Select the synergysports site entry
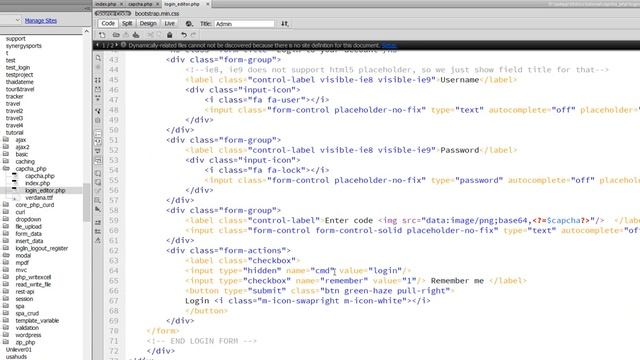 coord(24,46)
